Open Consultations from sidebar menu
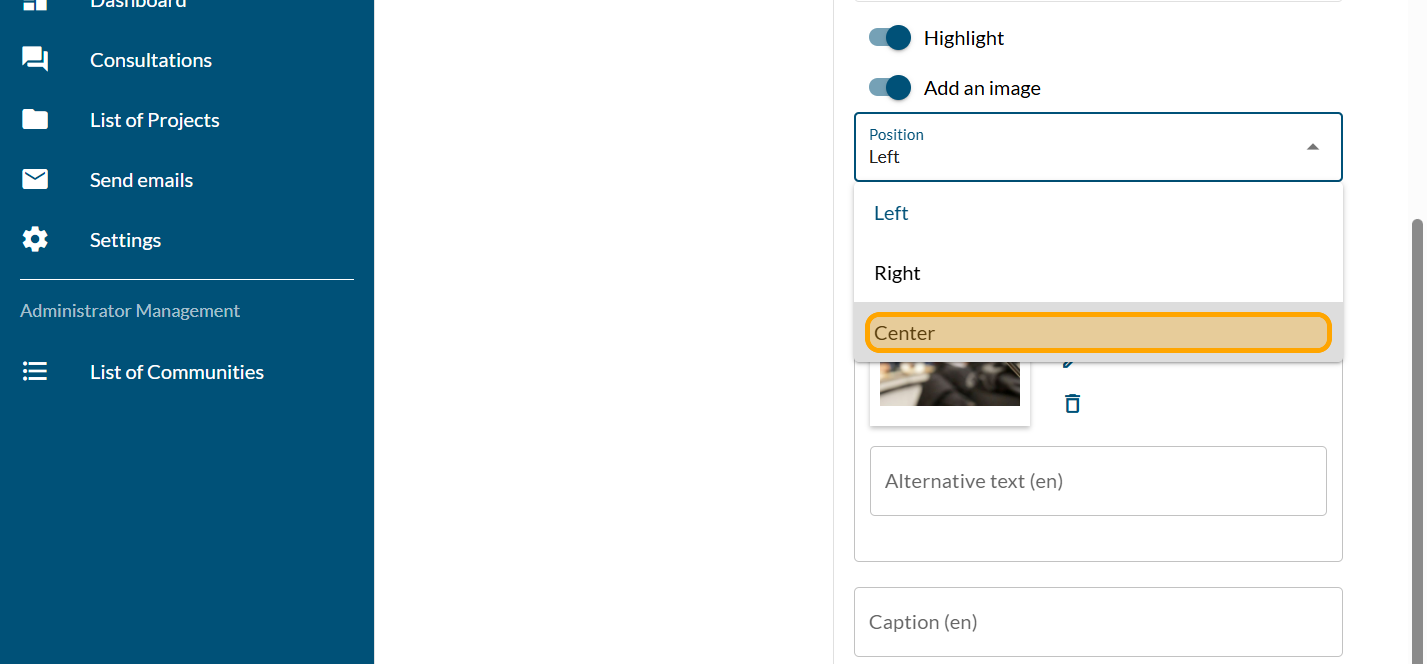This screenshot has width=1427, height=664. [x=151, y=60]
